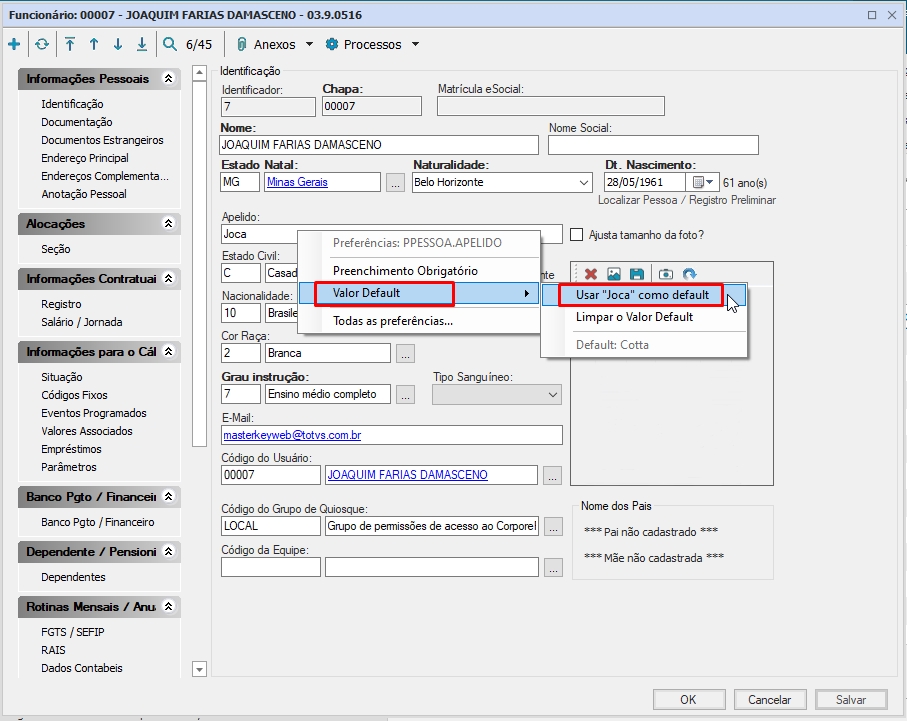Open Anexos attachments
Screen dimensions: 907x721
tap(267, 45)
